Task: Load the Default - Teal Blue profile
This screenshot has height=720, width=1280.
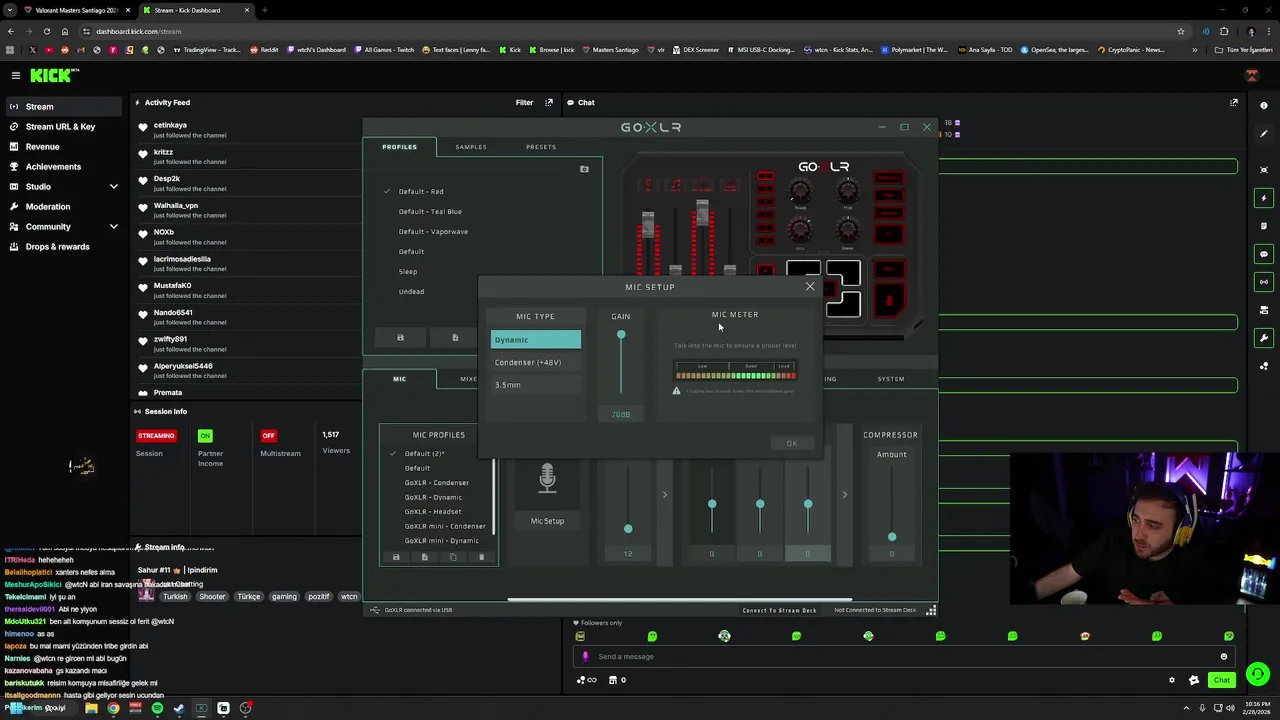Action: 430,211
